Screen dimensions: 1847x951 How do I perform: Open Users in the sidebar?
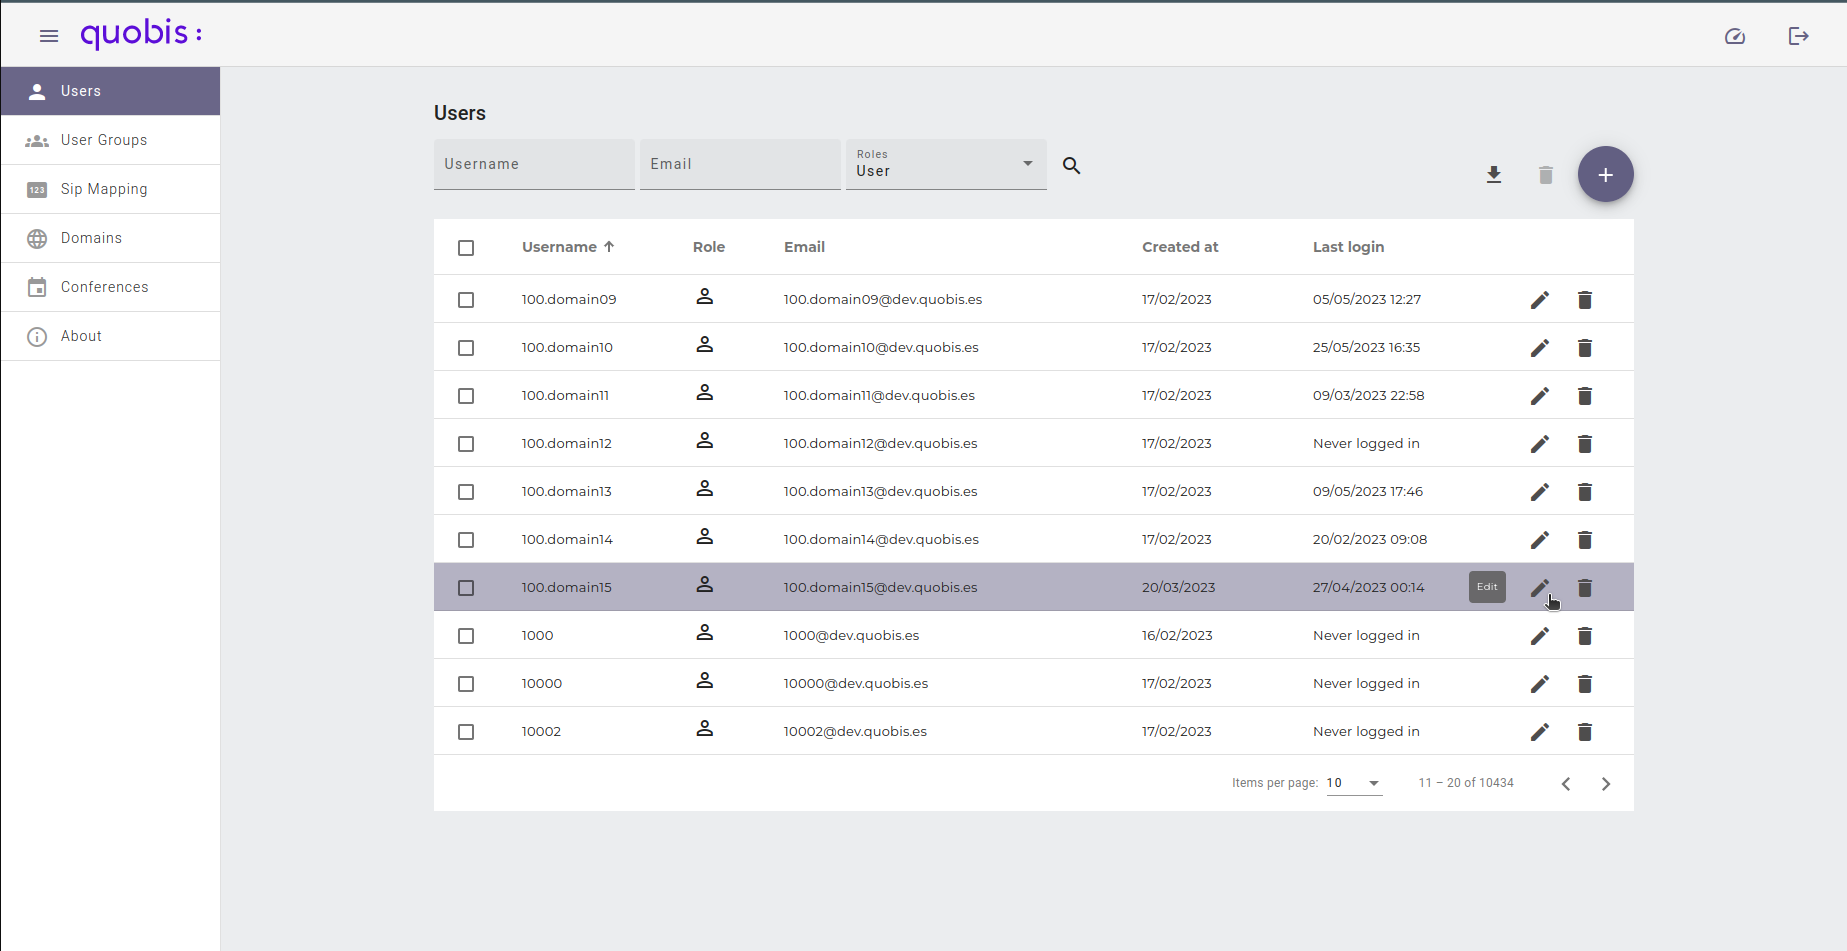110,91
